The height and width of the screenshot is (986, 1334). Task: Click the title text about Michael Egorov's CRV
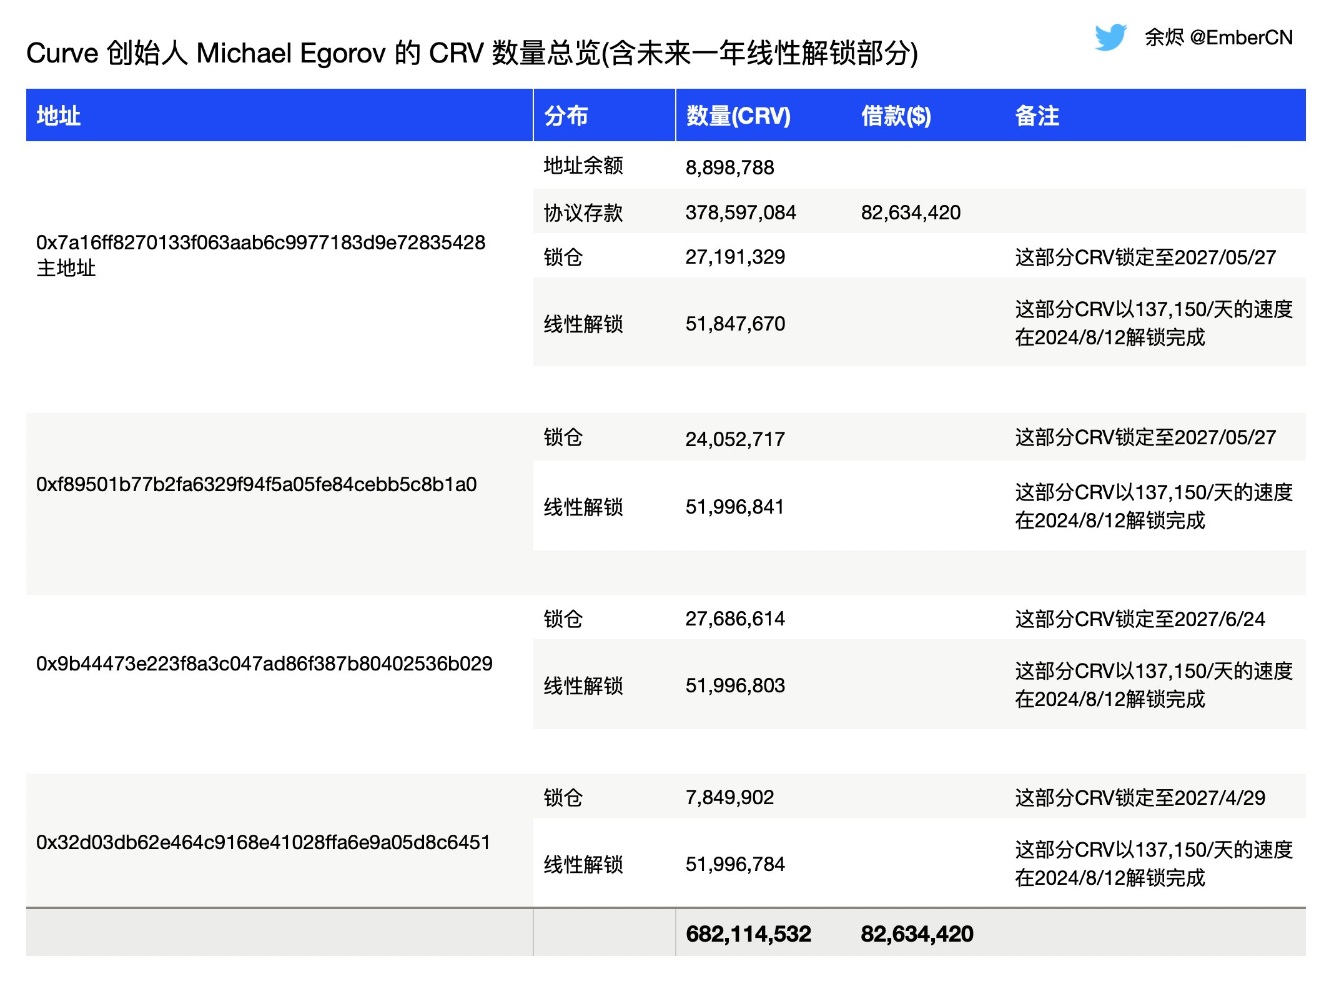[472, 53]
